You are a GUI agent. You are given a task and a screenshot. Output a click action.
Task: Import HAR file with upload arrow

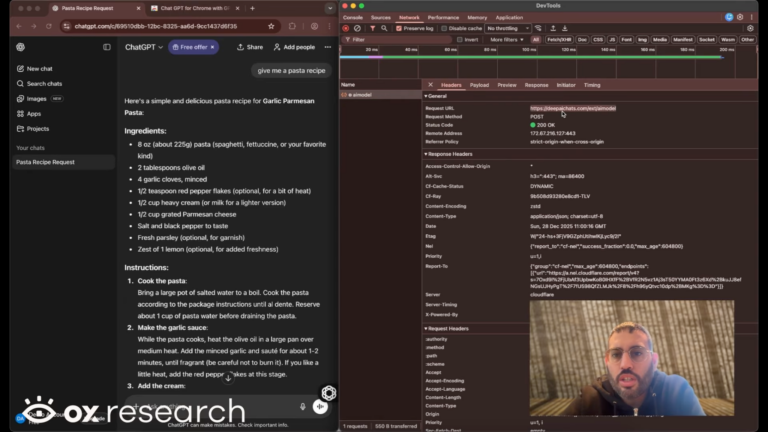click(x=553, y=28)
